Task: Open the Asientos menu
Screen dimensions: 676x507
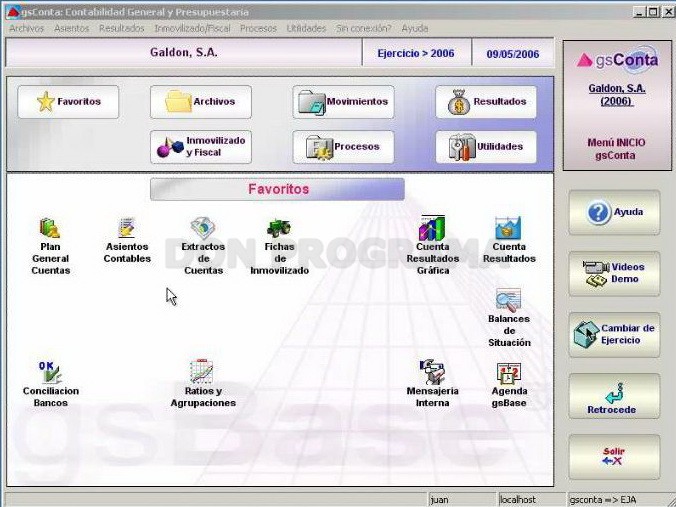Action: [72, 28]
